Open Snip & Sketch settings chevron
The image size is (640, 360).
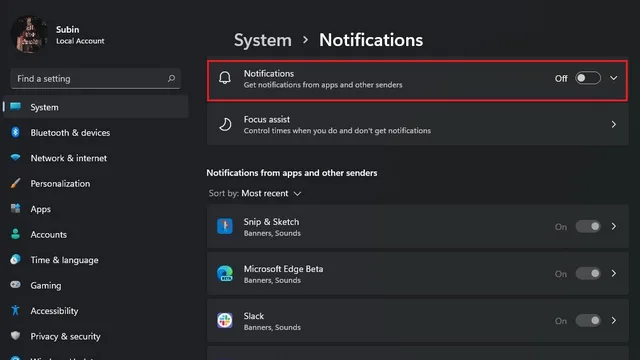tap(613, 226)
